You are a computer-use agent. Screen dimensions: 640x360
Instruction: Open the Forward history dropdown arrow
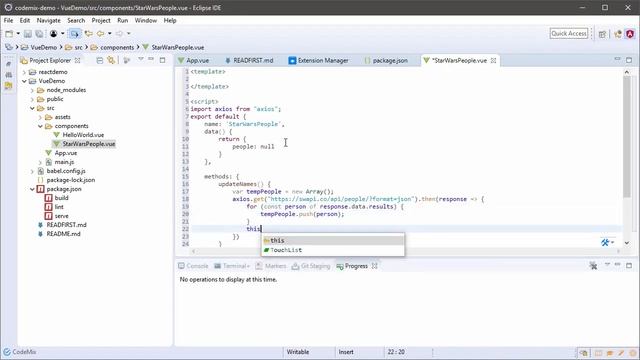(129, 33)
